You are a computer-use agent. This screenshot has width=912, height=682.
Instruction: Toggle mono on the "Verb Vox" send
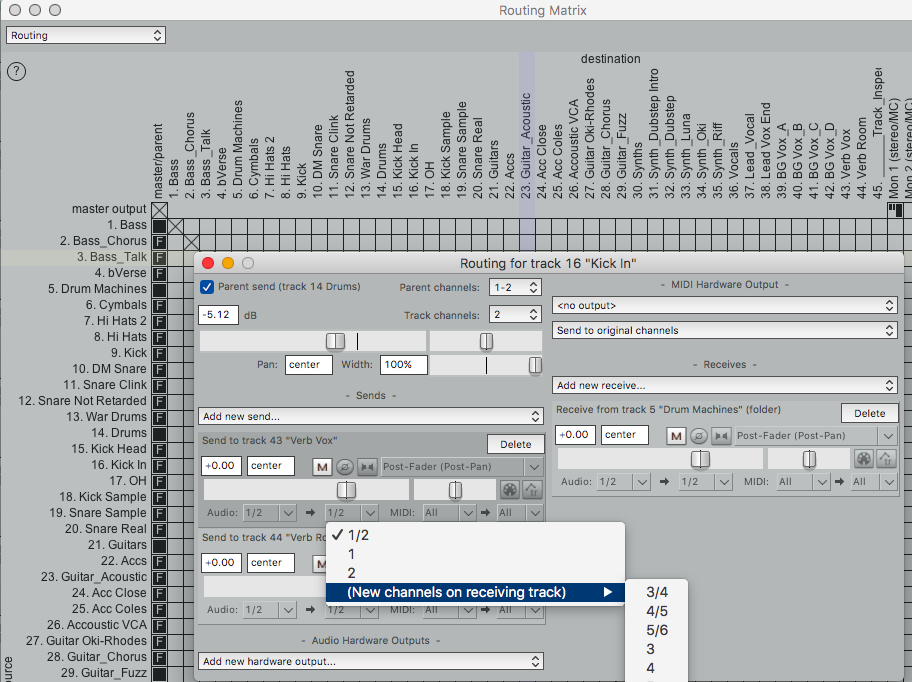[365, 467]
